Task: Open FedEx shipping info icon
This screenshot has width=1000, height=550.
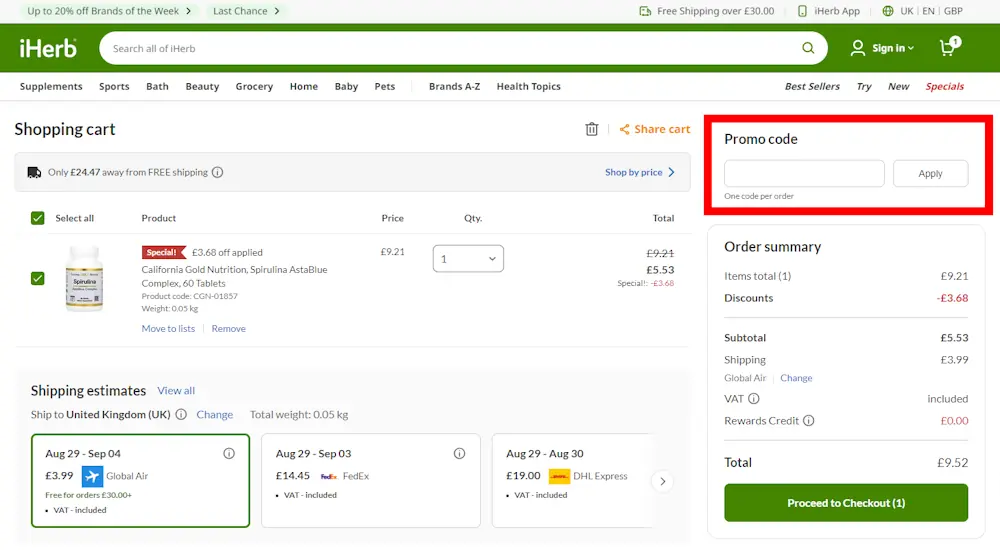Action: [459, 453]
